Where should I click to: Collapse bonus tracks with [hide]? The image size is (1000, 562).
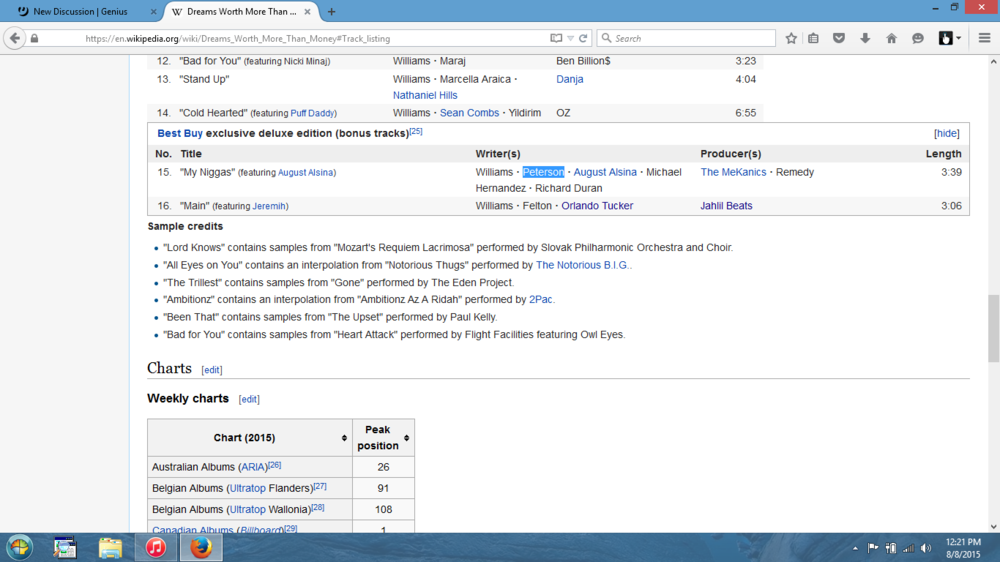pos(946,133)
